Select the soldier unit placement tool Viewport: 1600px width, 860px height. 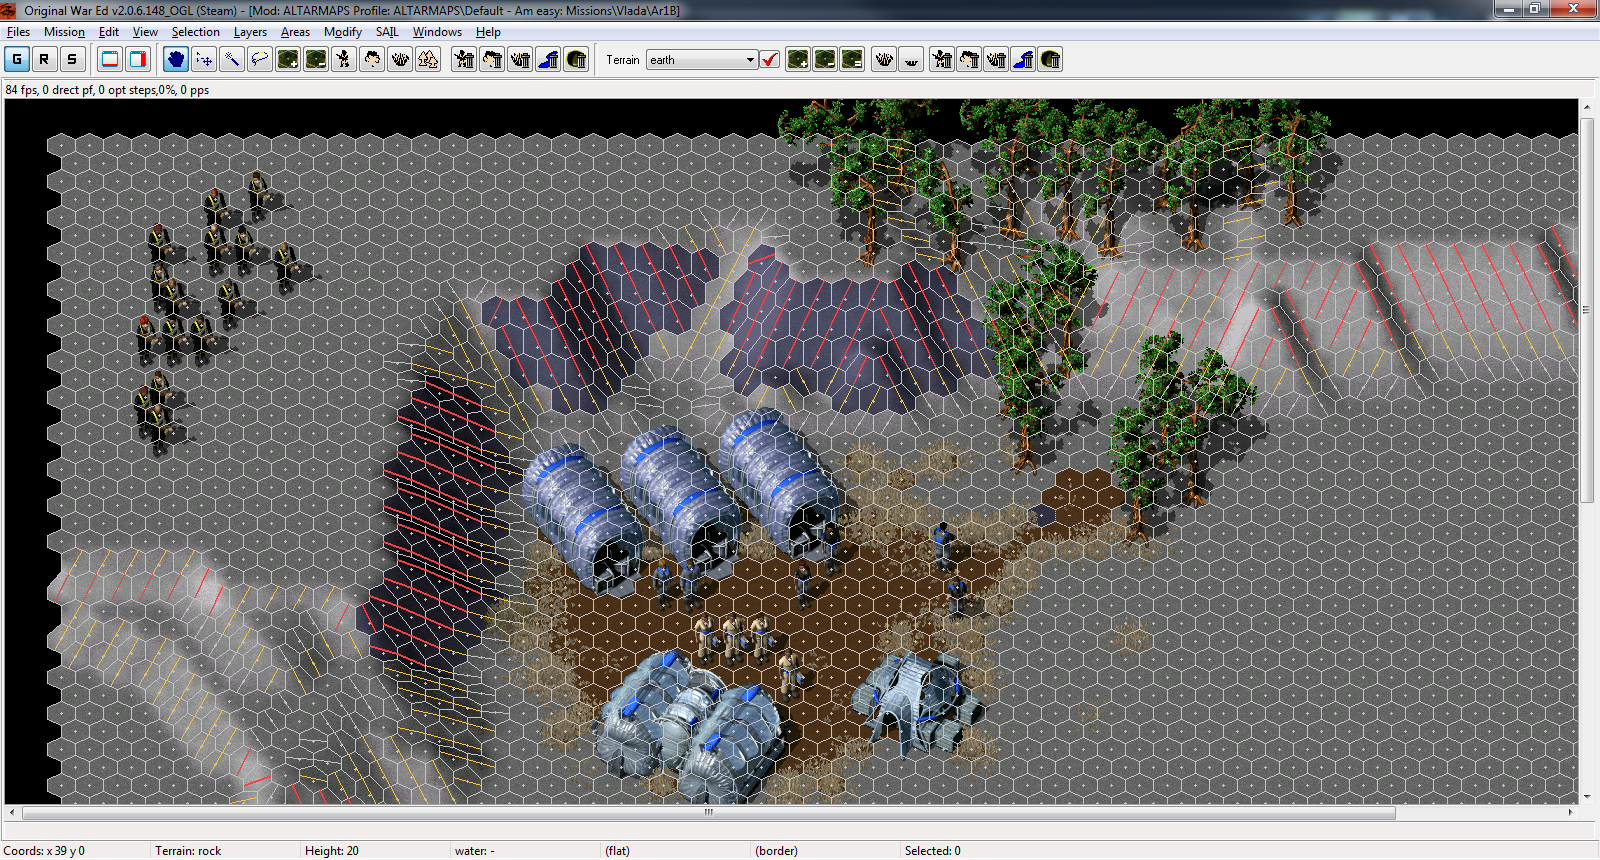pyautogui.click(x=344, y=59)
